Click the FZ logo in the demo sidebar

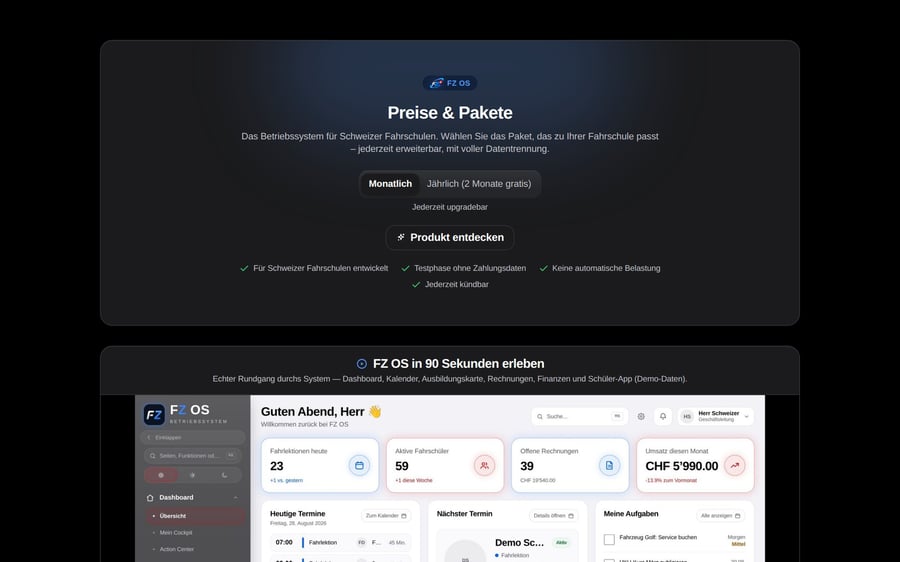click(x=154, y=414)
